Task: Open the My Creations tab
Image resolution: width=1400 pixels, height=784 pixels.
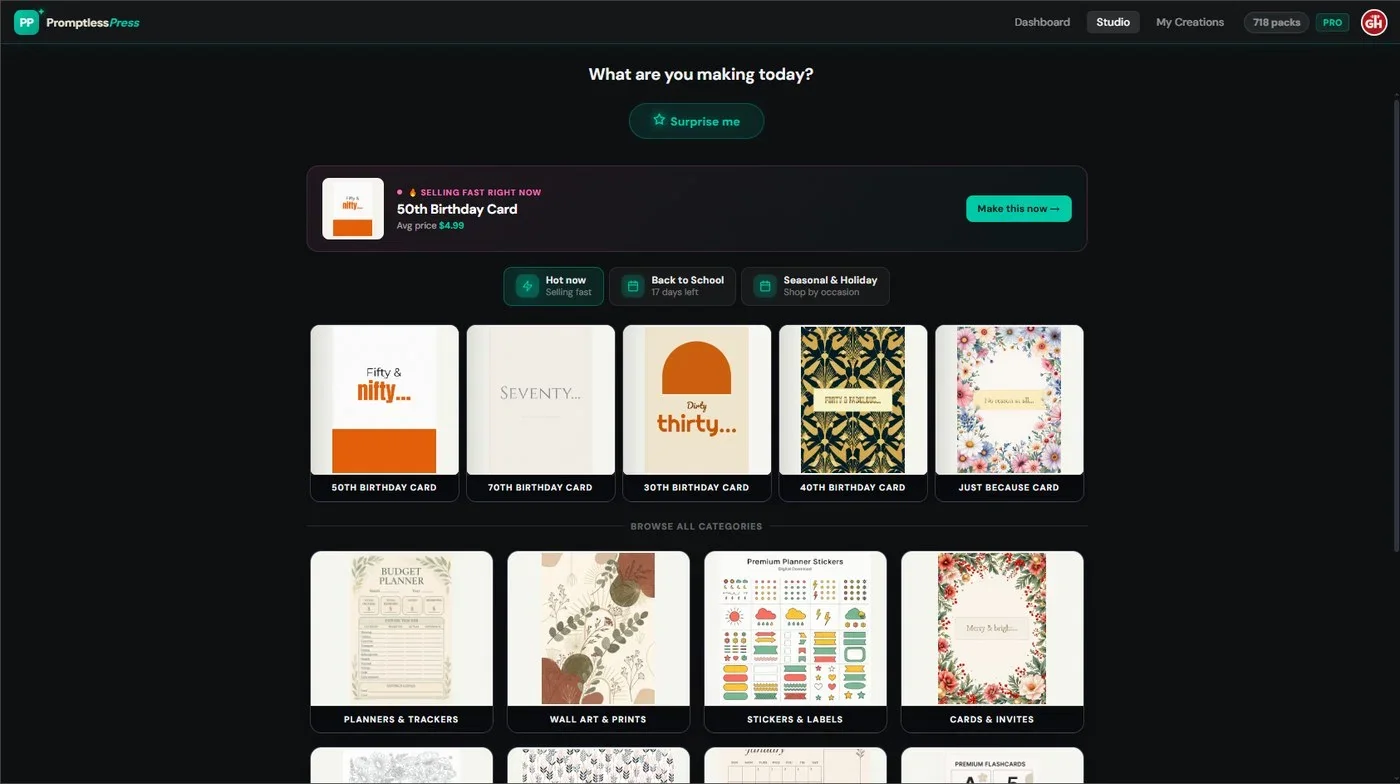Action: coord(1190,22)
